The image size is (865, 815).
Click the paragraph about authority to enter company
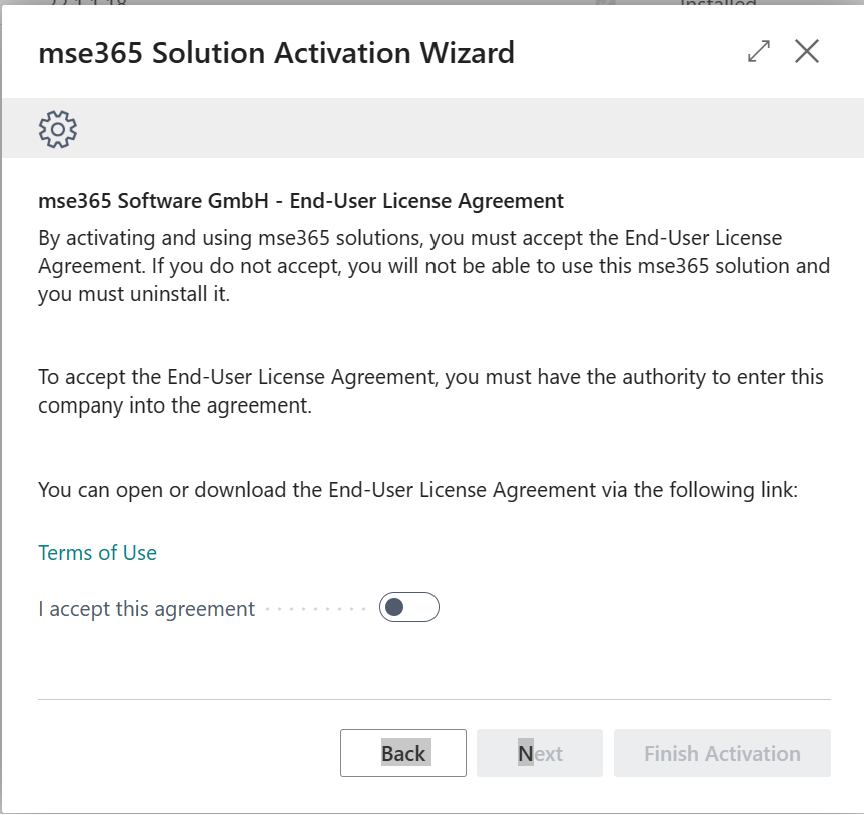(430, 391)
